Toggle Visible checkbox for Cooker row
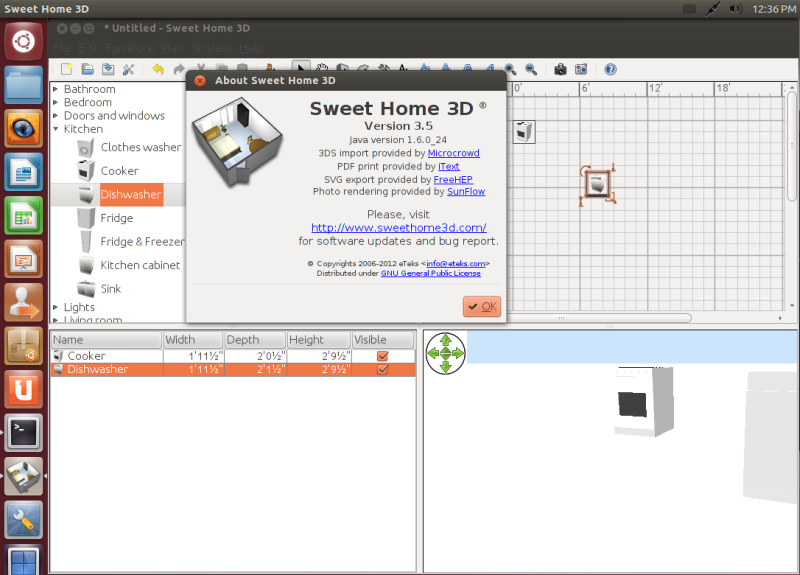Viewport: 800px width, 575px height. point(383,356)
